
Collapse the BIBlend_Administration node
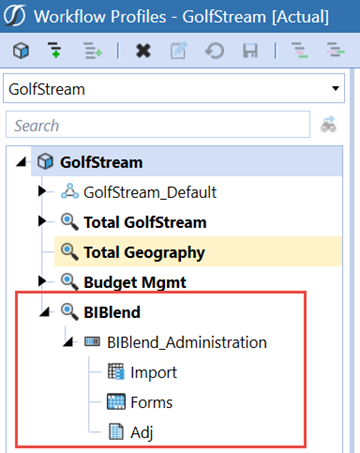68,342
